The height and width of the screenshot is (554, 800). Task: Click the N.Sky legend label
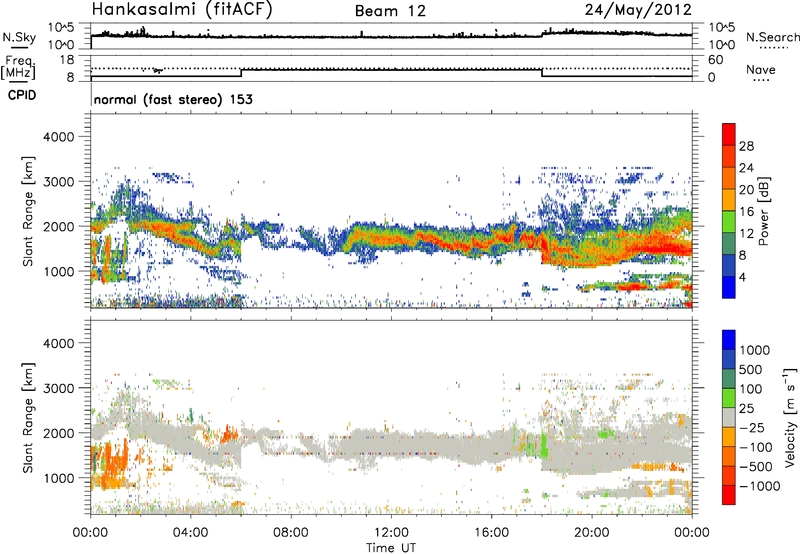(19, 38)
